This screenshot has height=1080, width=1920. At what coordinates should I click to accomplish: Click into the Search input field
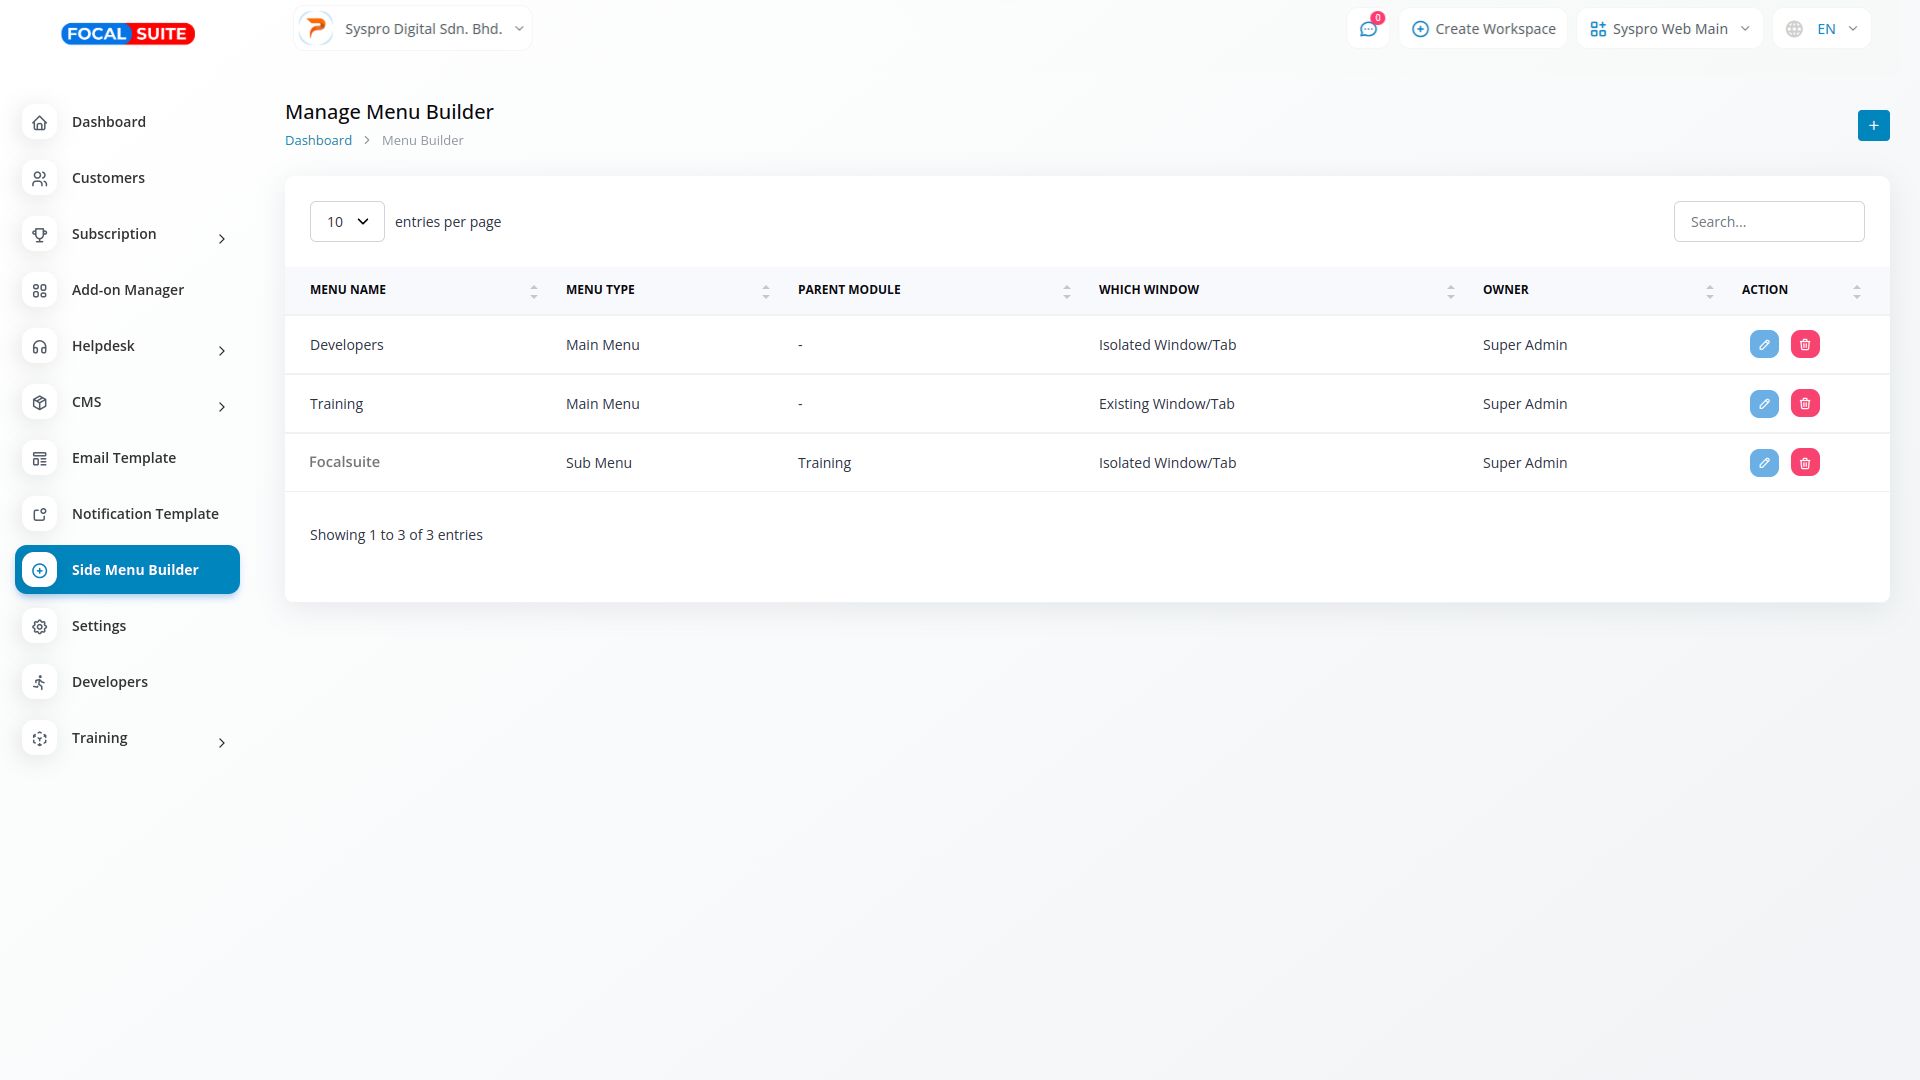(1768, 222)
